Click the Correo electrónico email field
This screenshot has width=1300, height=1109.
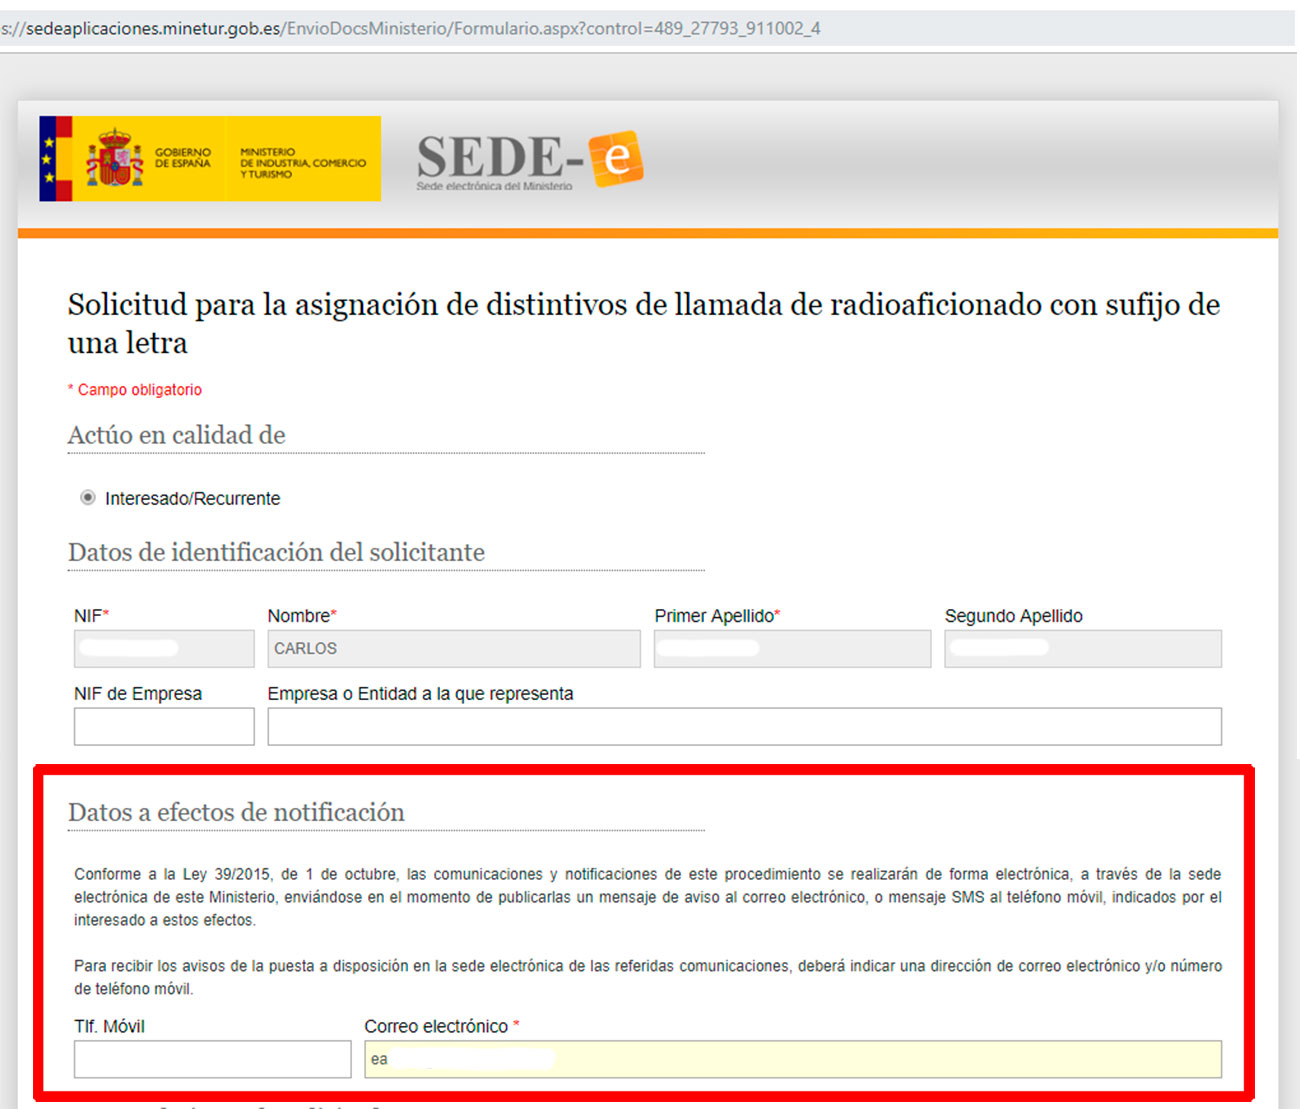coord(792,1059)
